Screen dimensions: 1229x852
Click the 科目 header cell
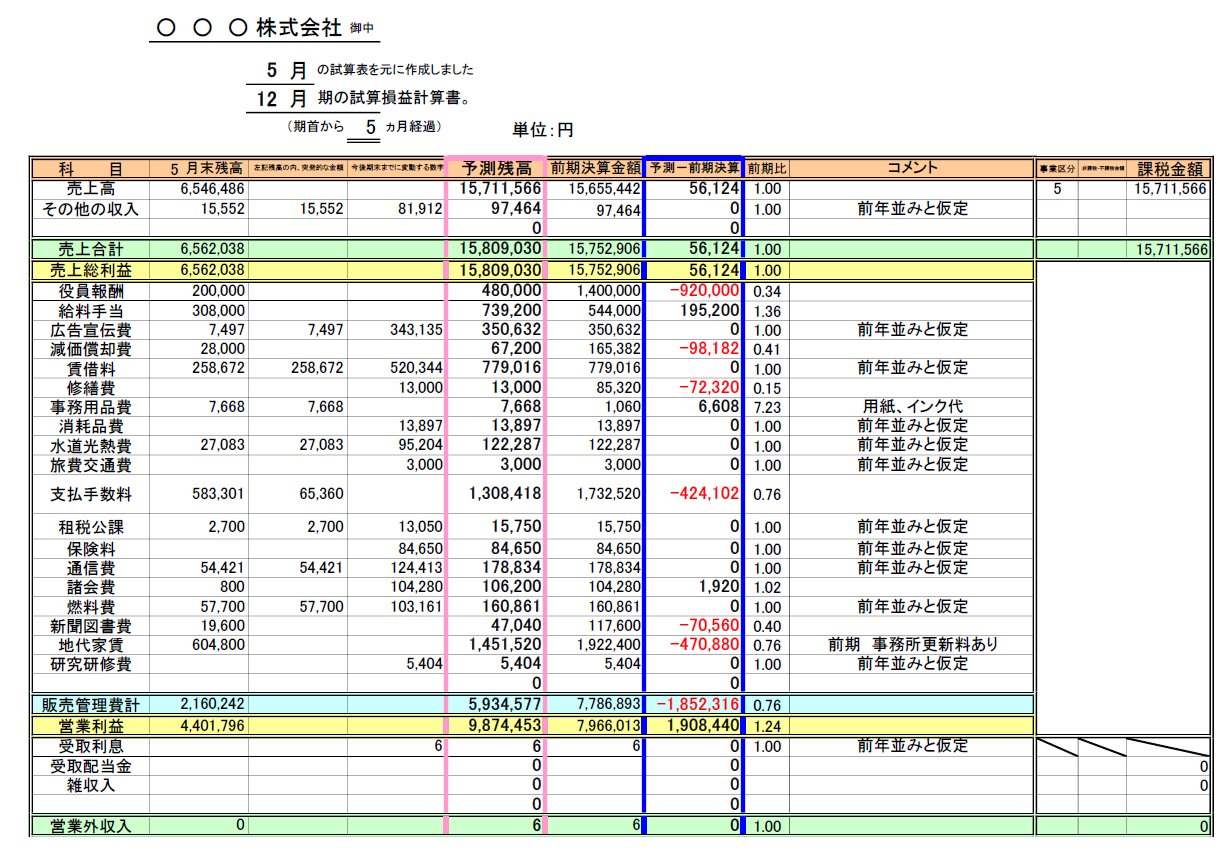(x=91, y=168)
